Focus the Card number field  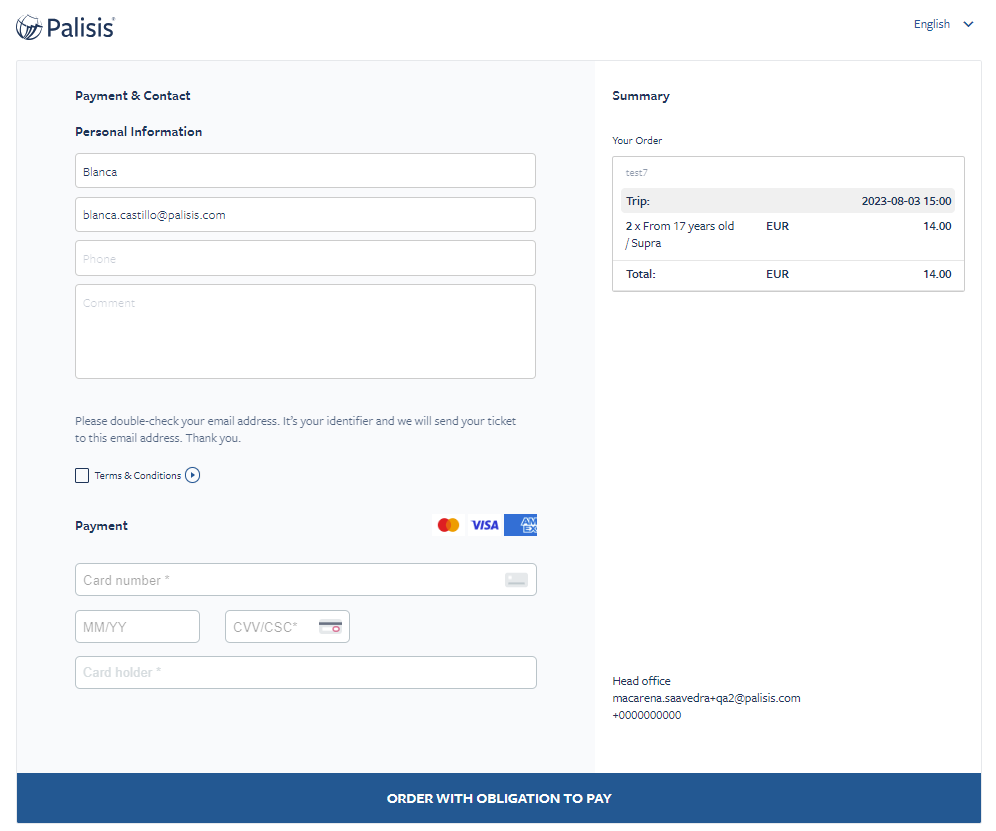pos(306,579)
